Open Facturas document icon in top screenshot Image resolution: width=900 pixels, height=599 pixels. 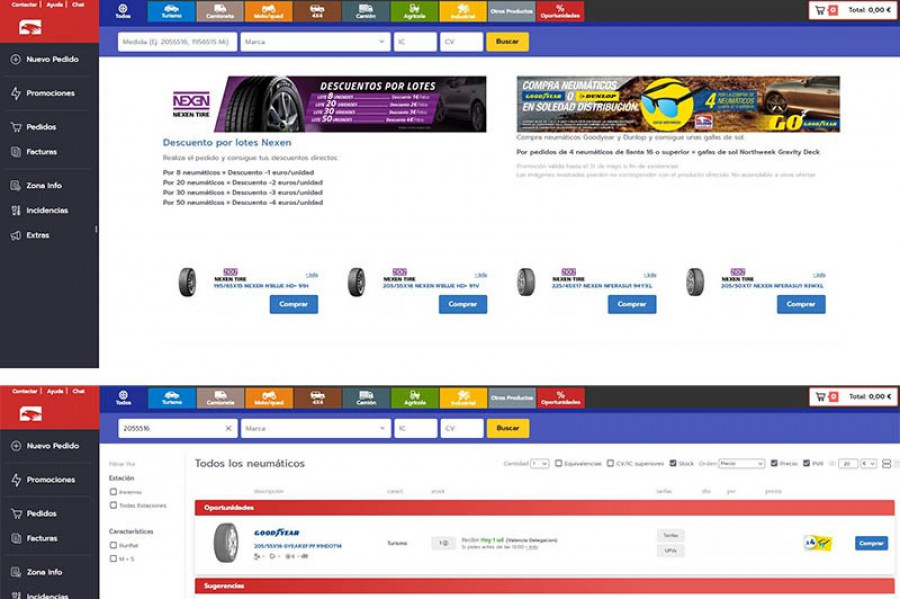click(x=15, y=152)
